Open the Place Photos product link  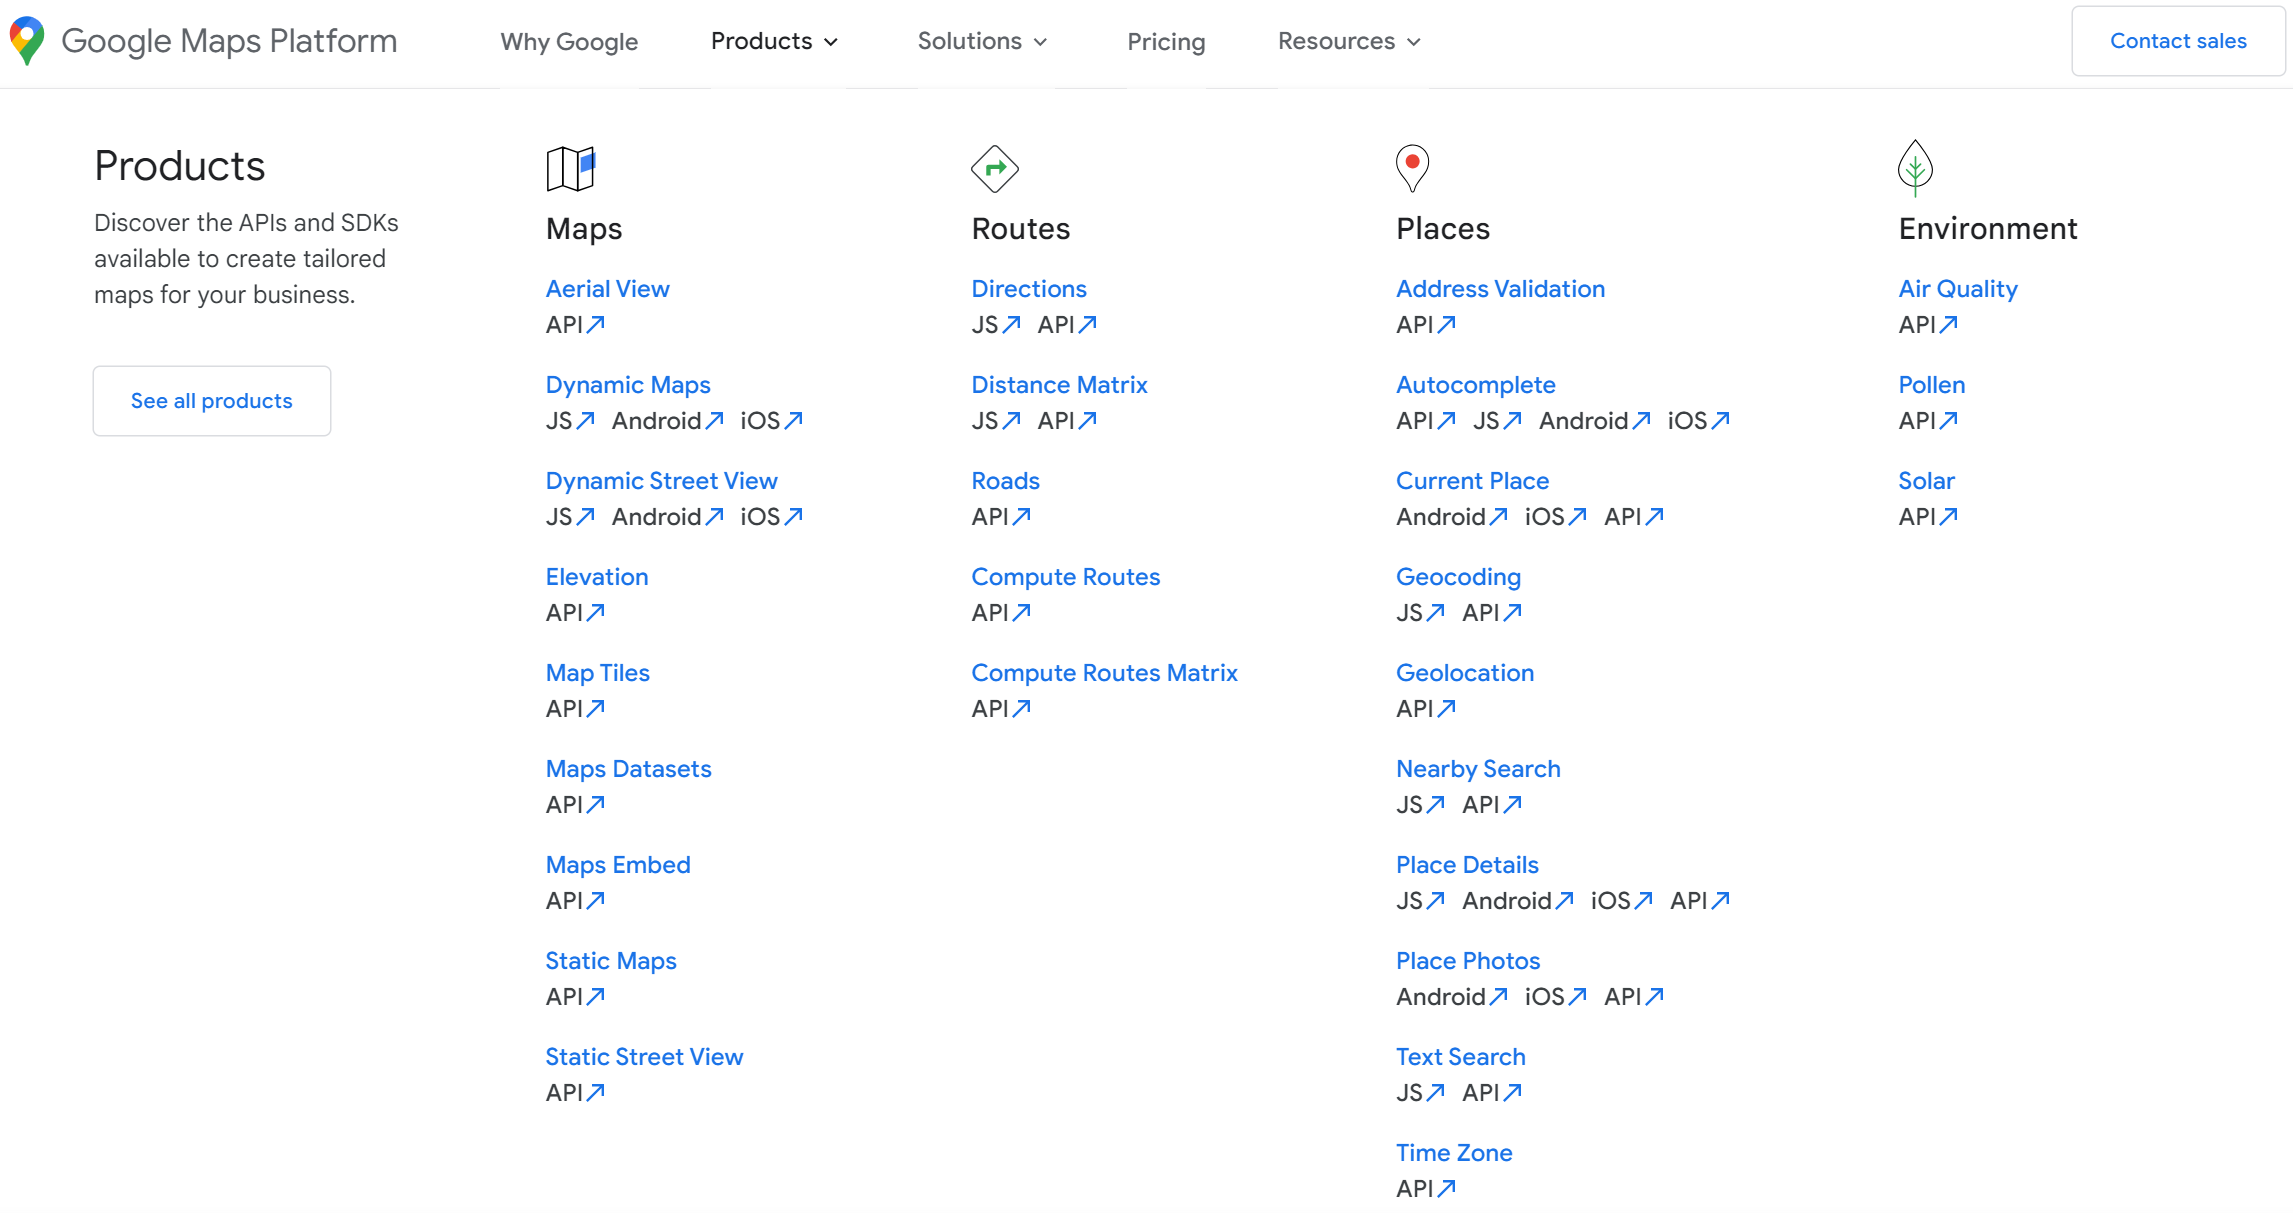(1468, 961)
